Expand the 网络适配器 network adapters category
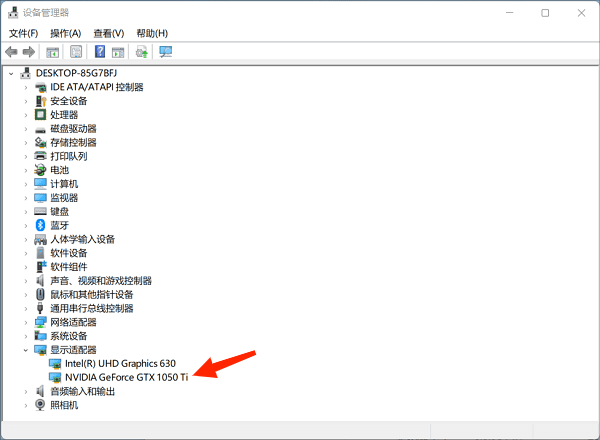This screenshot has width=600, height=440. click(26, 322)
